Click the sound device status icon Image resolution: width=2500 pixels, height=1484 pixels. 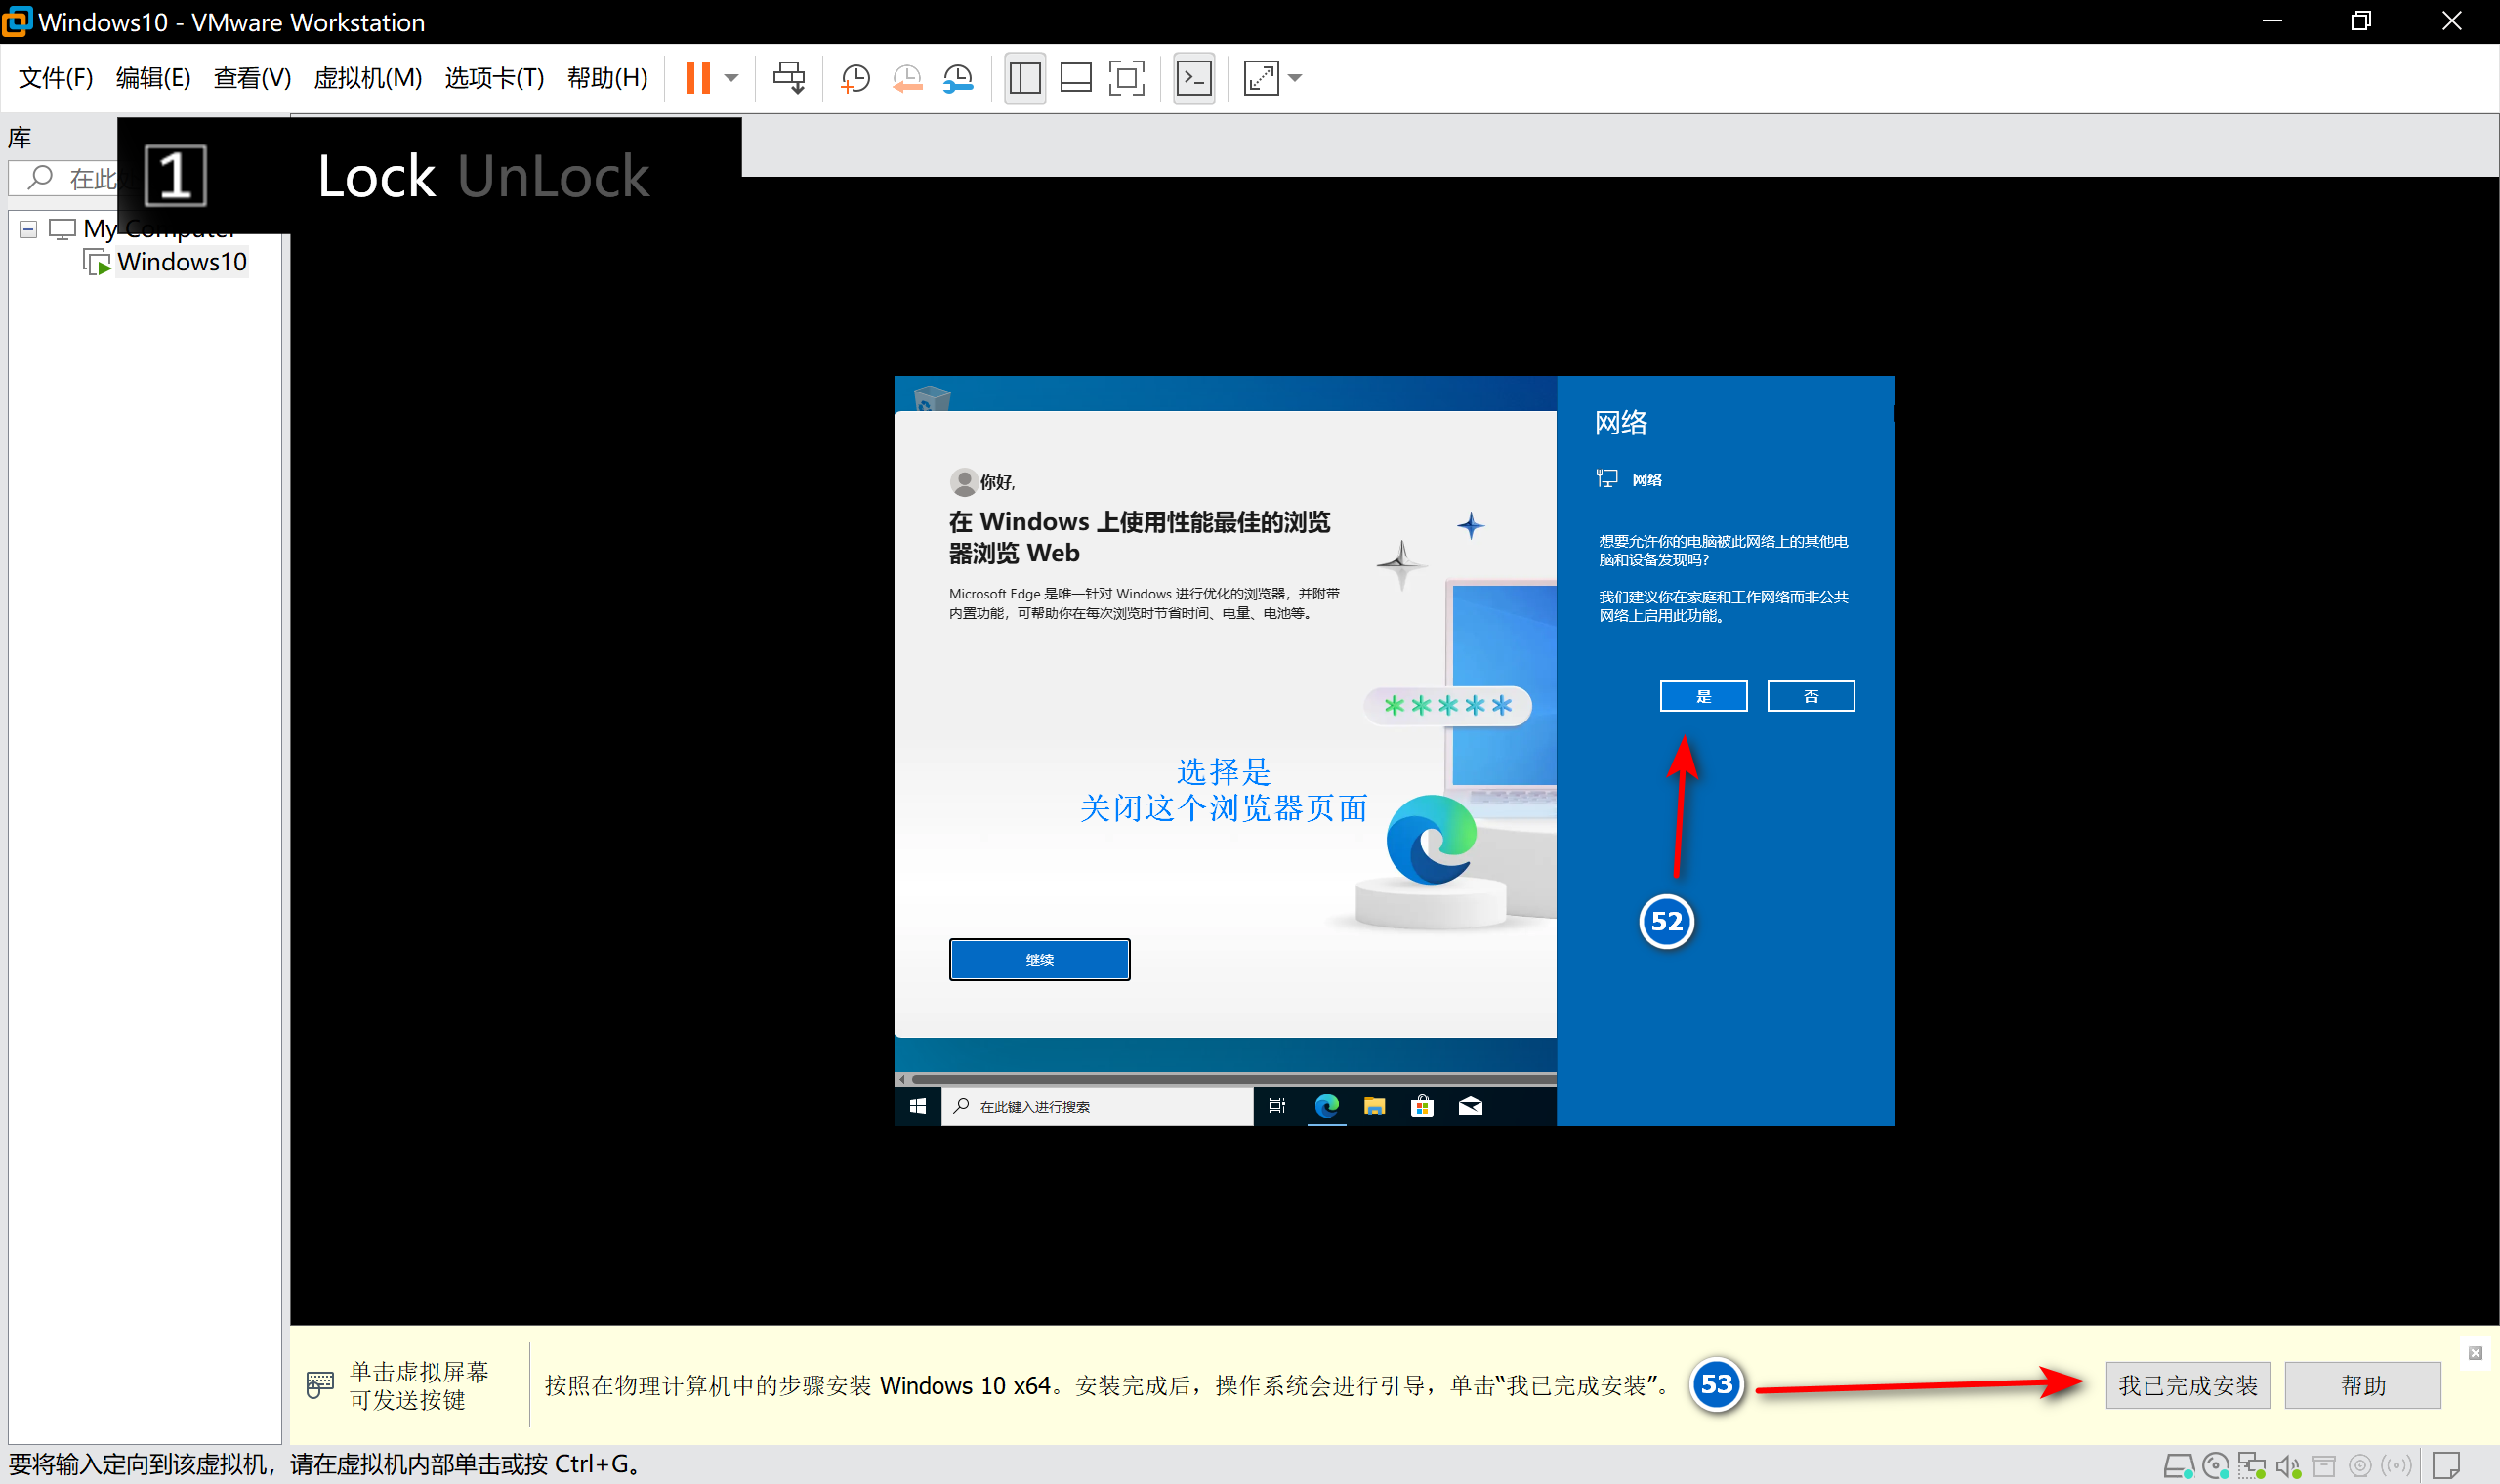pyautogui.click(x=2288, y=1466)
